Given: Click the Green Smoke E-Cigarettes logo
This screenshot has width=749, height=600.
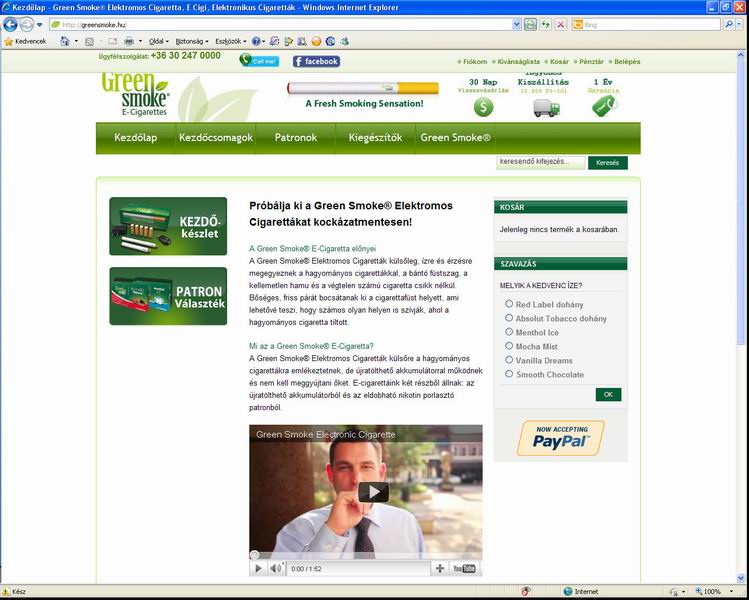Looking at the screenshot, I should point(135,95).
